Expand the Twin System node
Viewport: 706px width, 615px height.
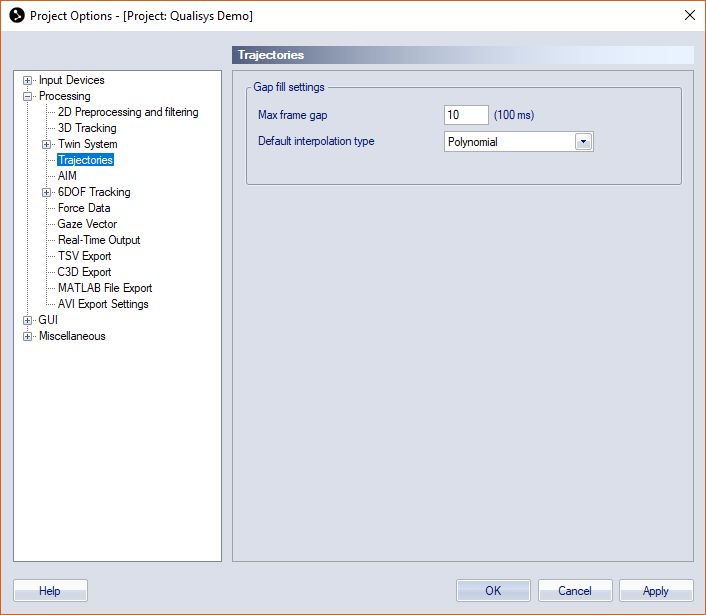click(x=46, y=145)
